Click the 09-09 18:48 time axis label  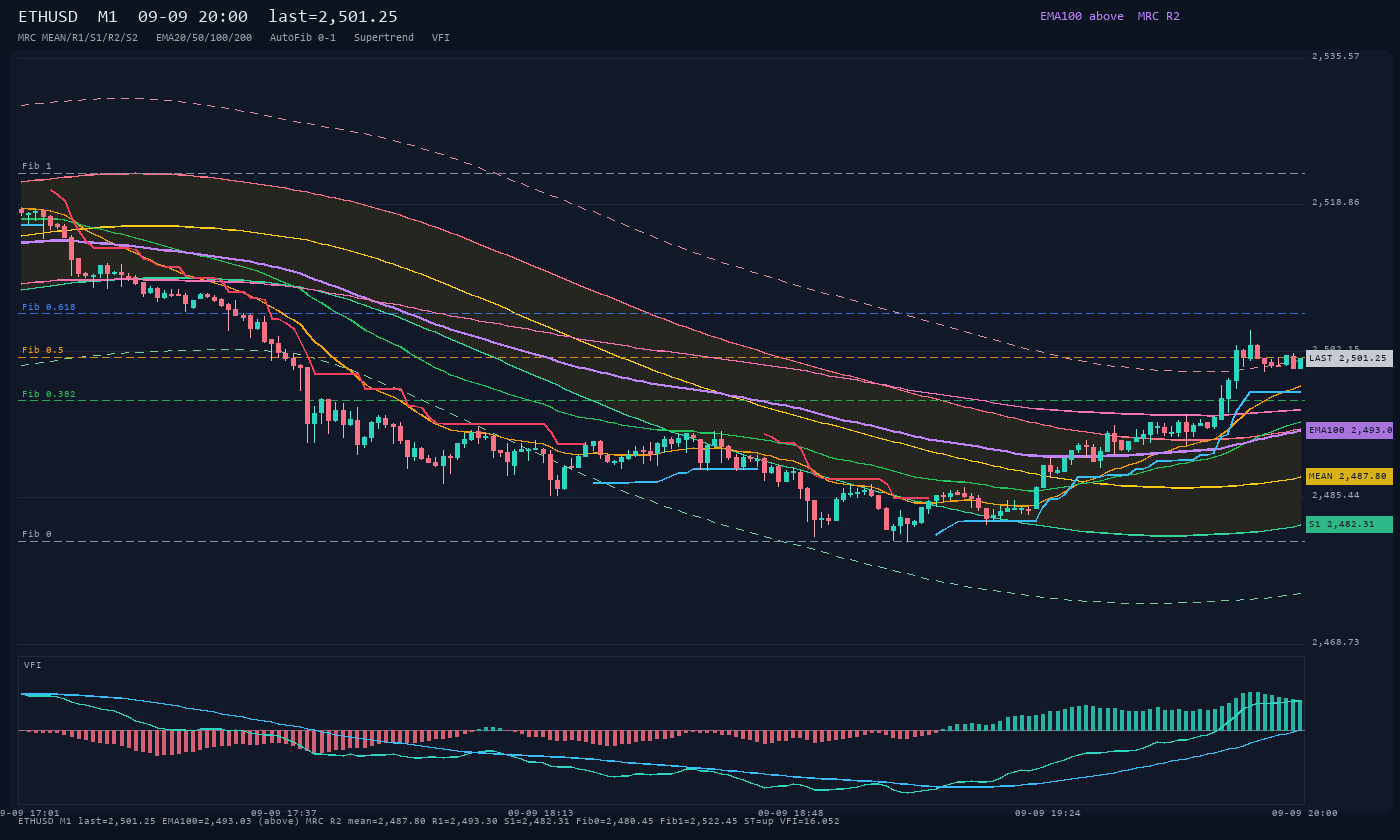(791, 813)
